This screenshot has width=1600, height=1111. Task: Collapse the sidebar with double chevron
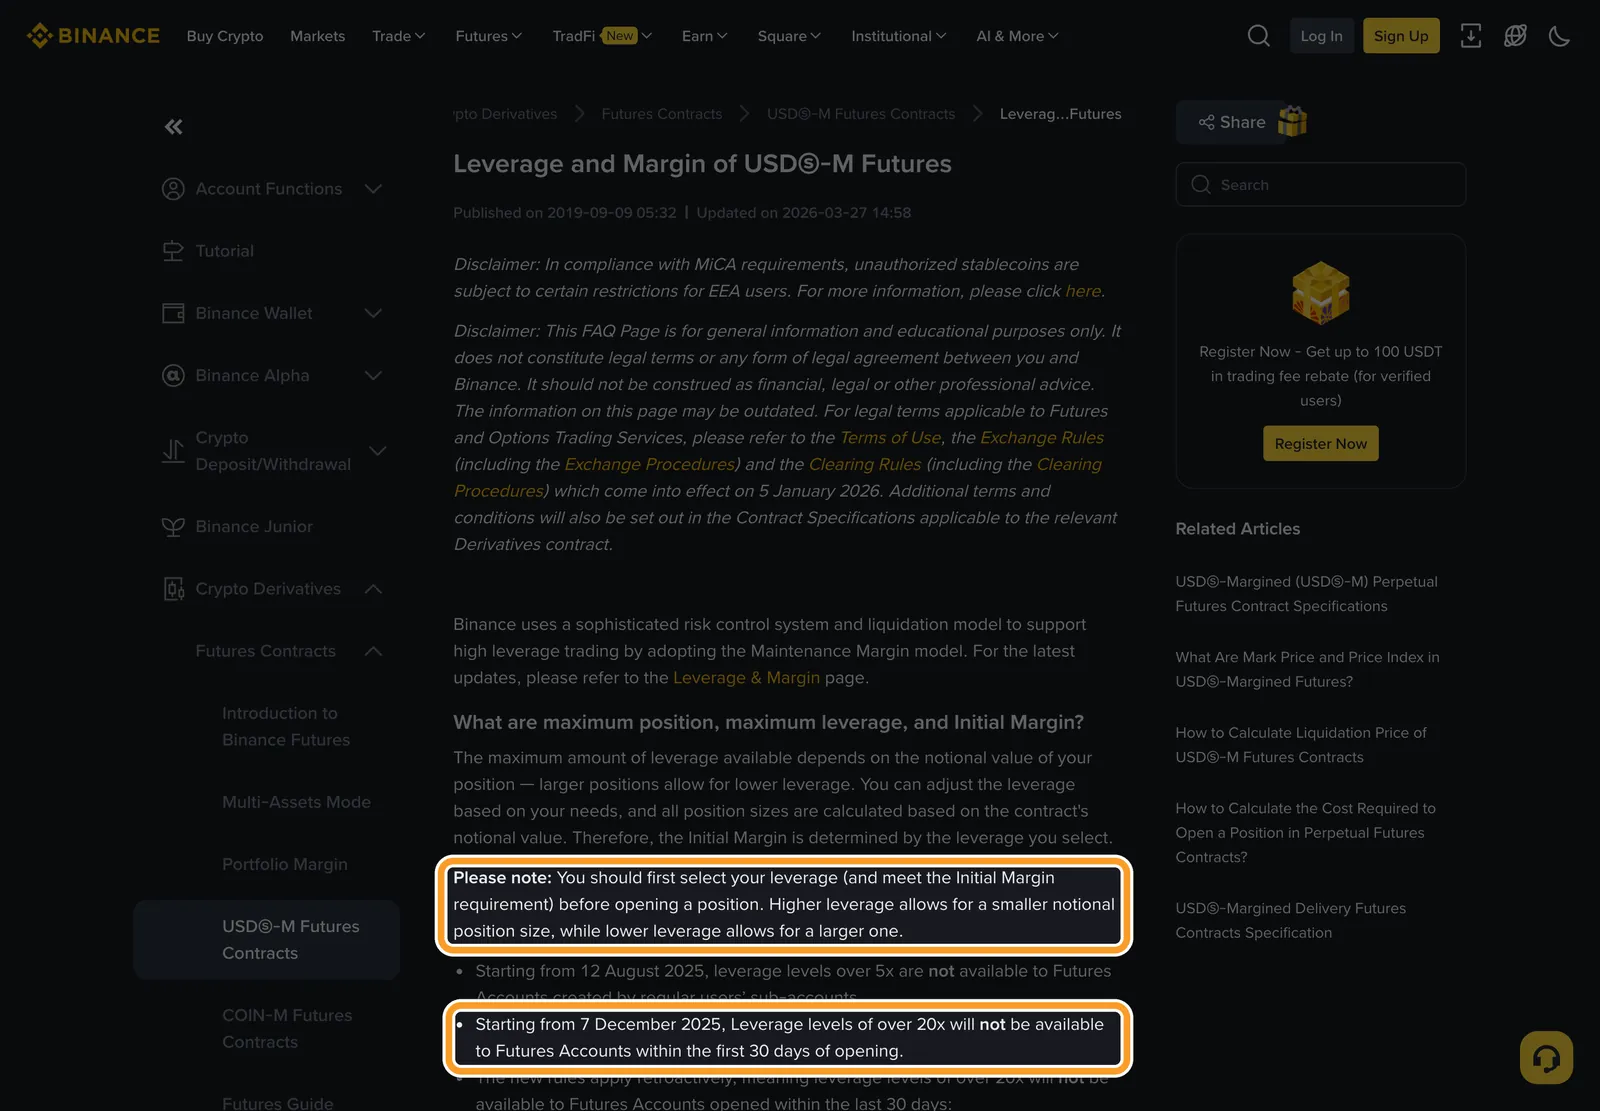(174, 127)
